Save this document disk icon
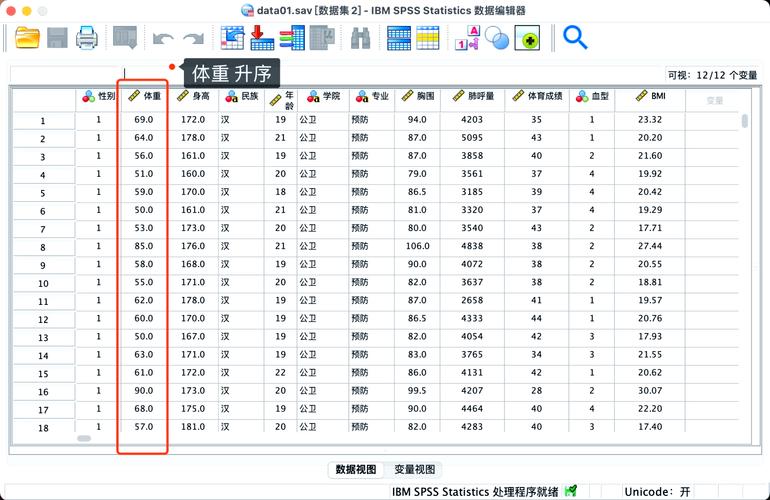This screenshot has width=770, height=500. (57, 38)
